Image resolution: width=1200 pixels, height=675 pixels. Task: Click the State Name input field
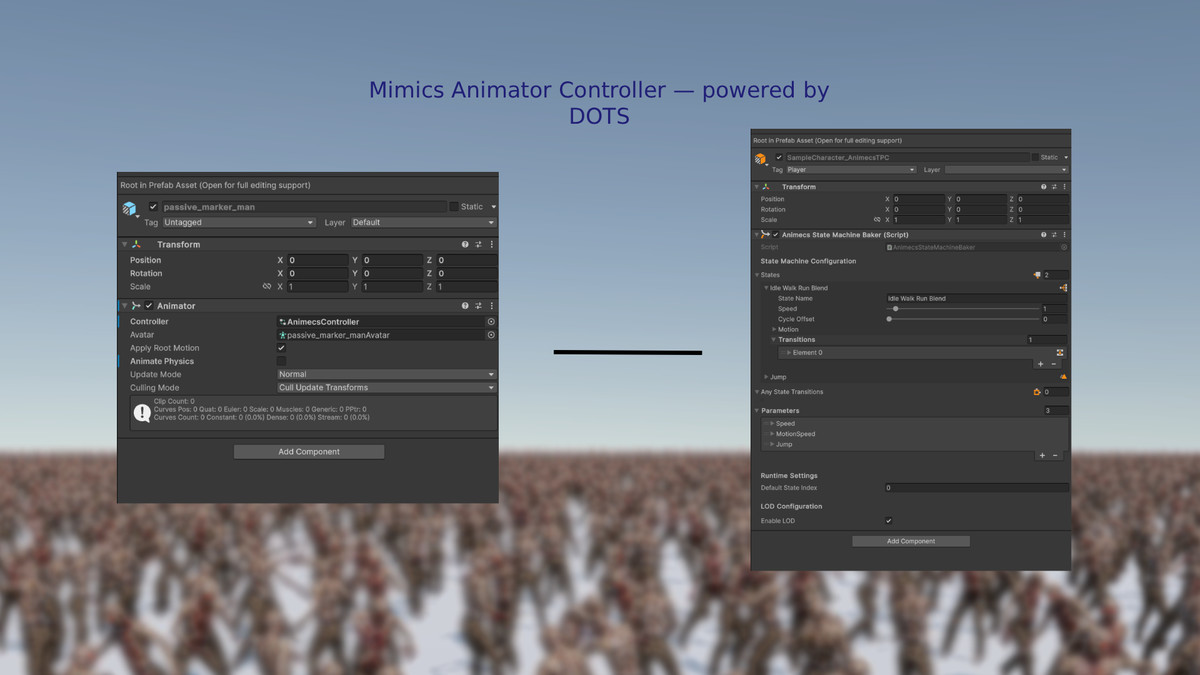pos(977,298)
